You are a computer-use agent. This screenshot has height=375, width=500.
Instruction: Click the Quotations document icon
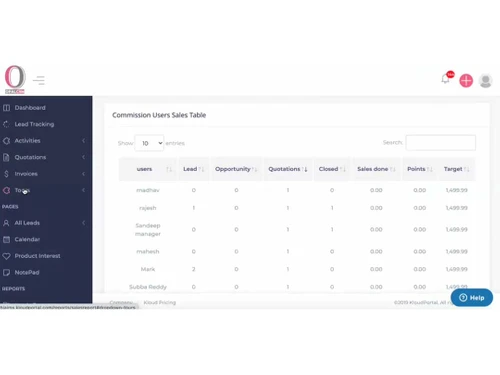coord(6,157)
